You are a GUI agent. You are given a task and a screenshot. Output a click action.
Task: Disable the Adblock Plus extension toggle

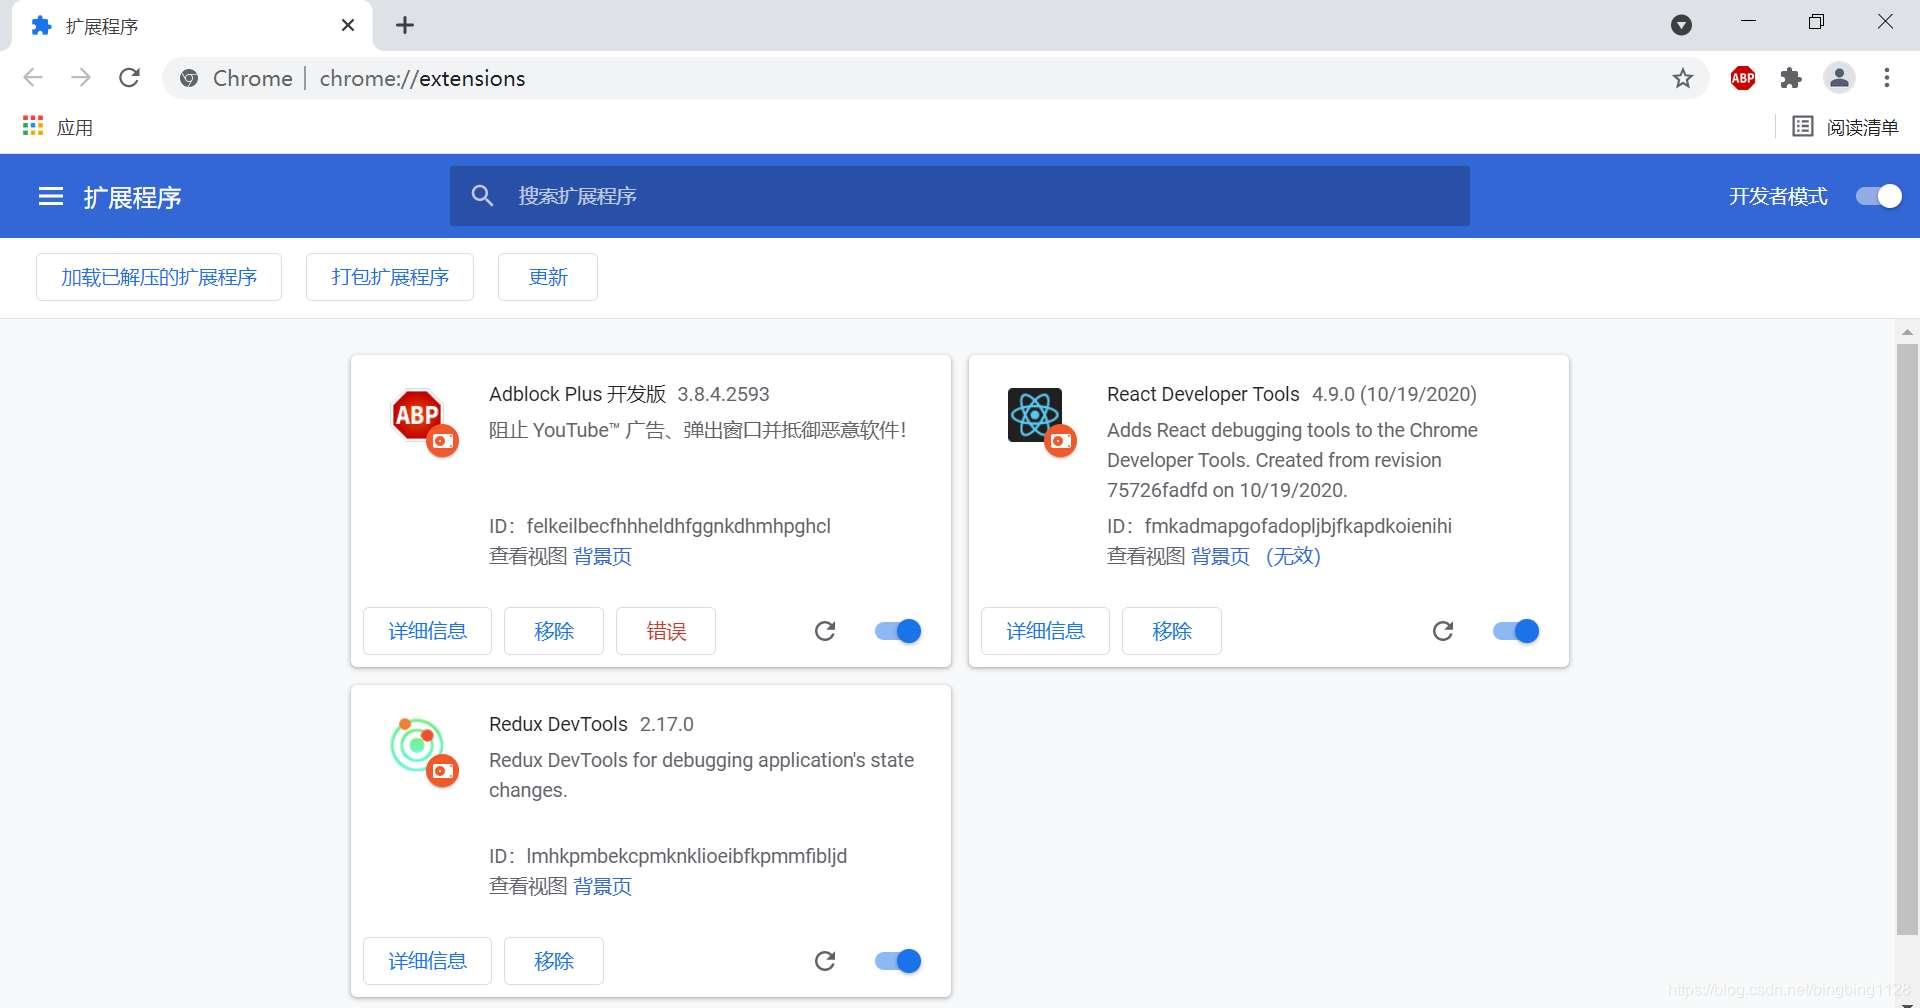(898, 631)
